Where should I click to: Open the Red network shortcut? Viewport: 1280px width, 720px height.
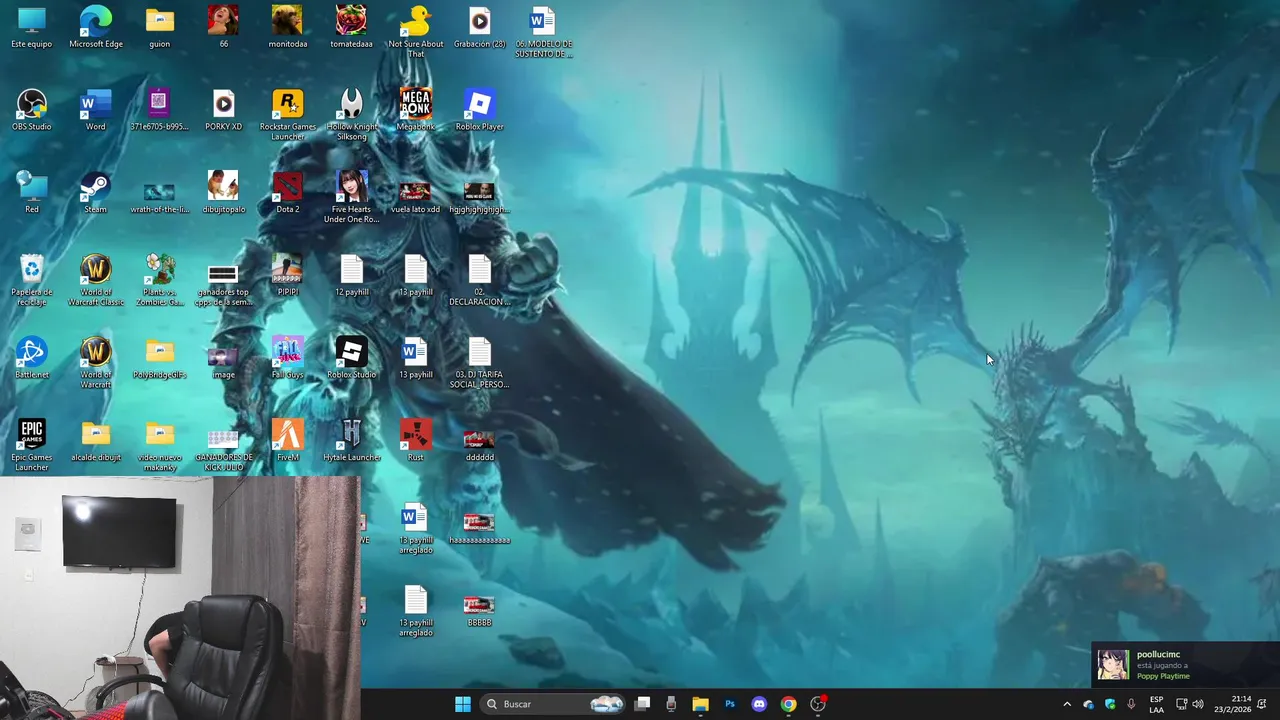point(32,192)
